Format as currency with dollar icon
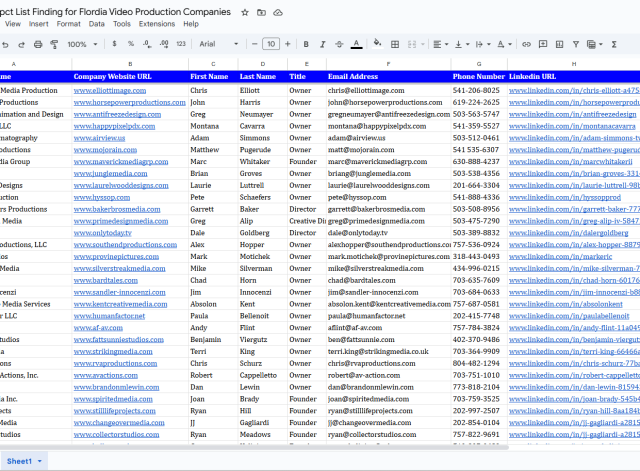 tap(114, 44)
